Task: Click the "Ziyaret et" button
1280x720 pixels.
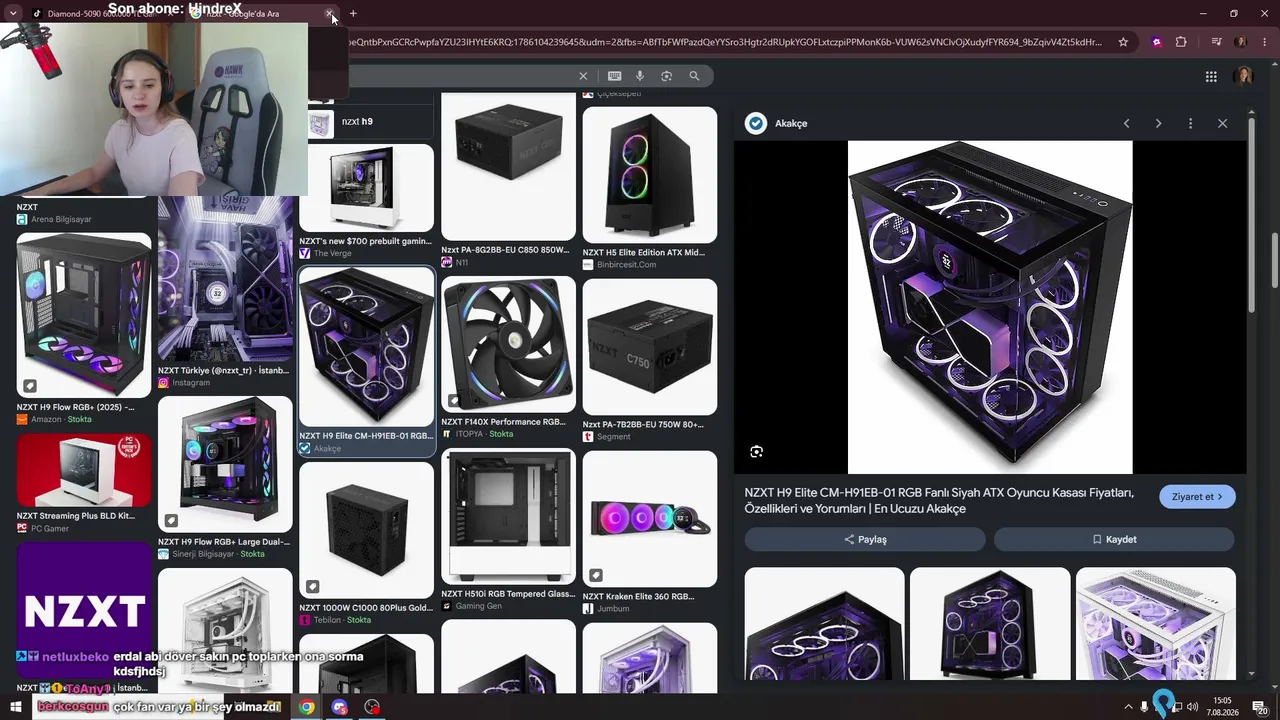Action: tap(1197, 497)
